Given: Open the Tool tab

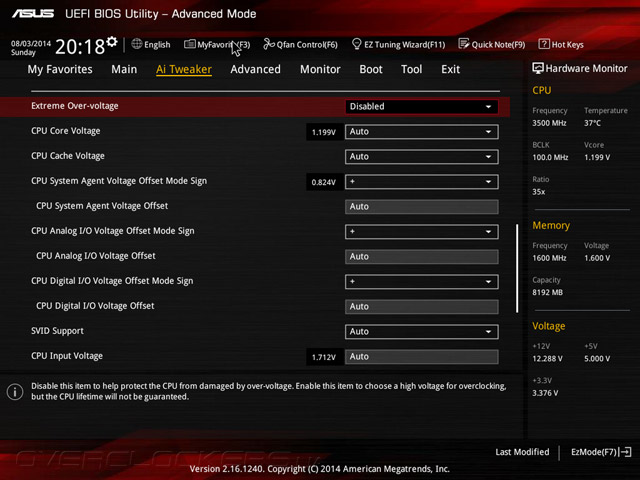Looking at the screenshot, I should click(411, 69).
